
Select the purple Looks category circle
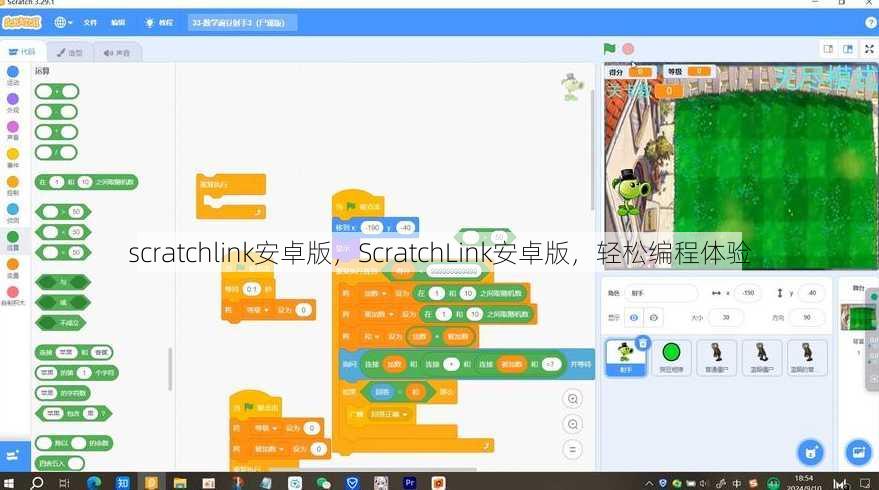pos(13,99)
